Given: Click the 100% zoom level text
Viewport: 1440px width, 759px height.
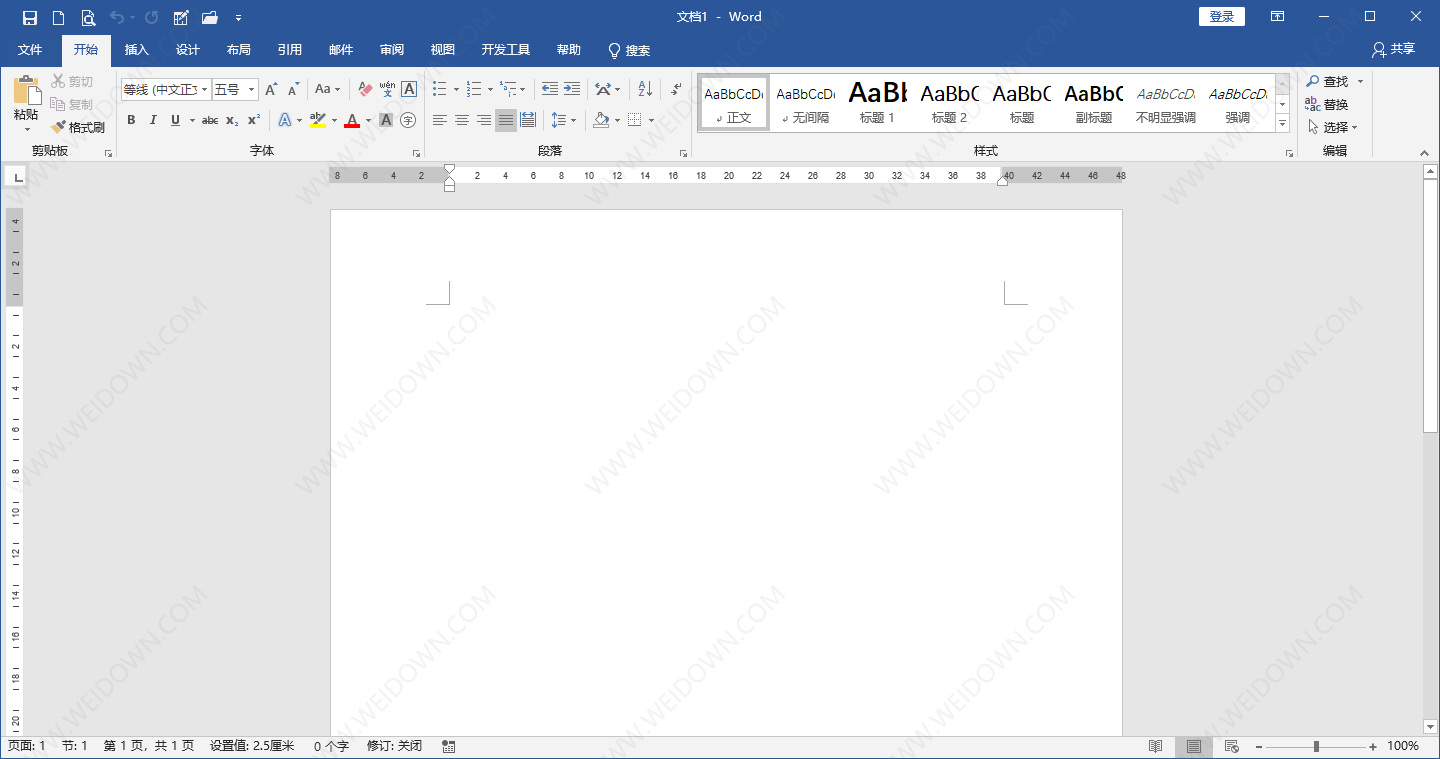Looking at the screenshot, I should coord(1403,746).
